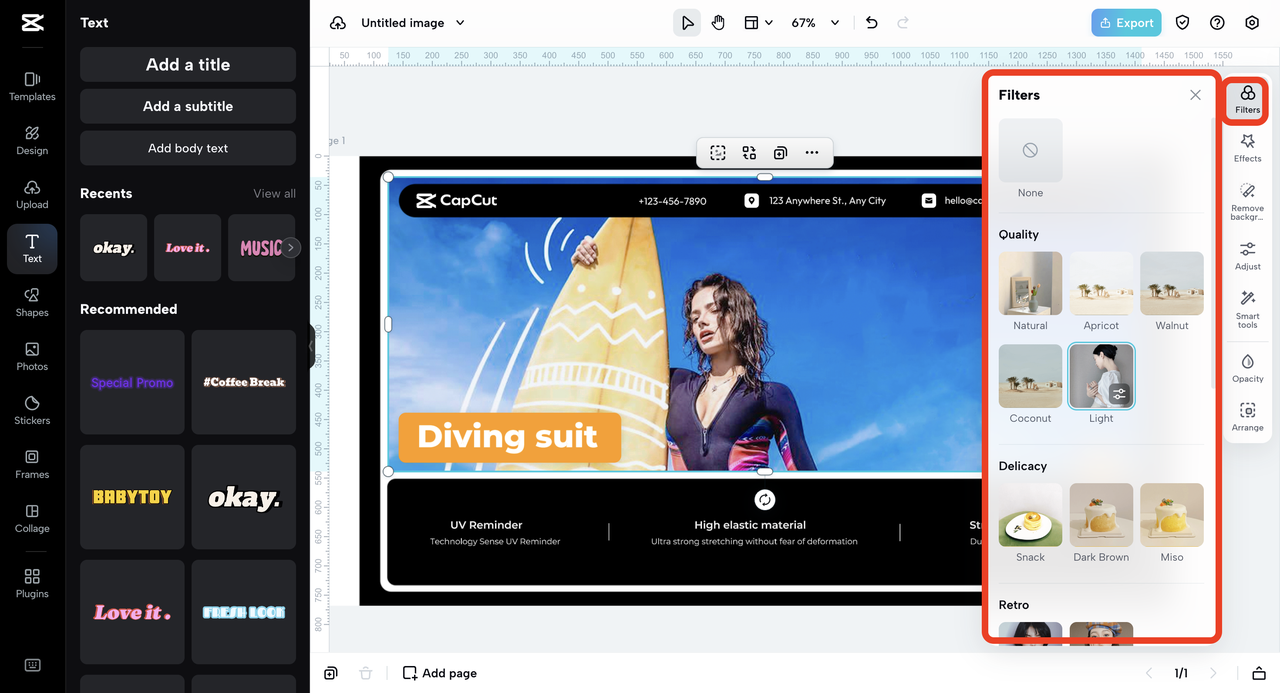Click View all recents link
The width and height of the screenshot is (1280, 693).
tap(274, 194)
